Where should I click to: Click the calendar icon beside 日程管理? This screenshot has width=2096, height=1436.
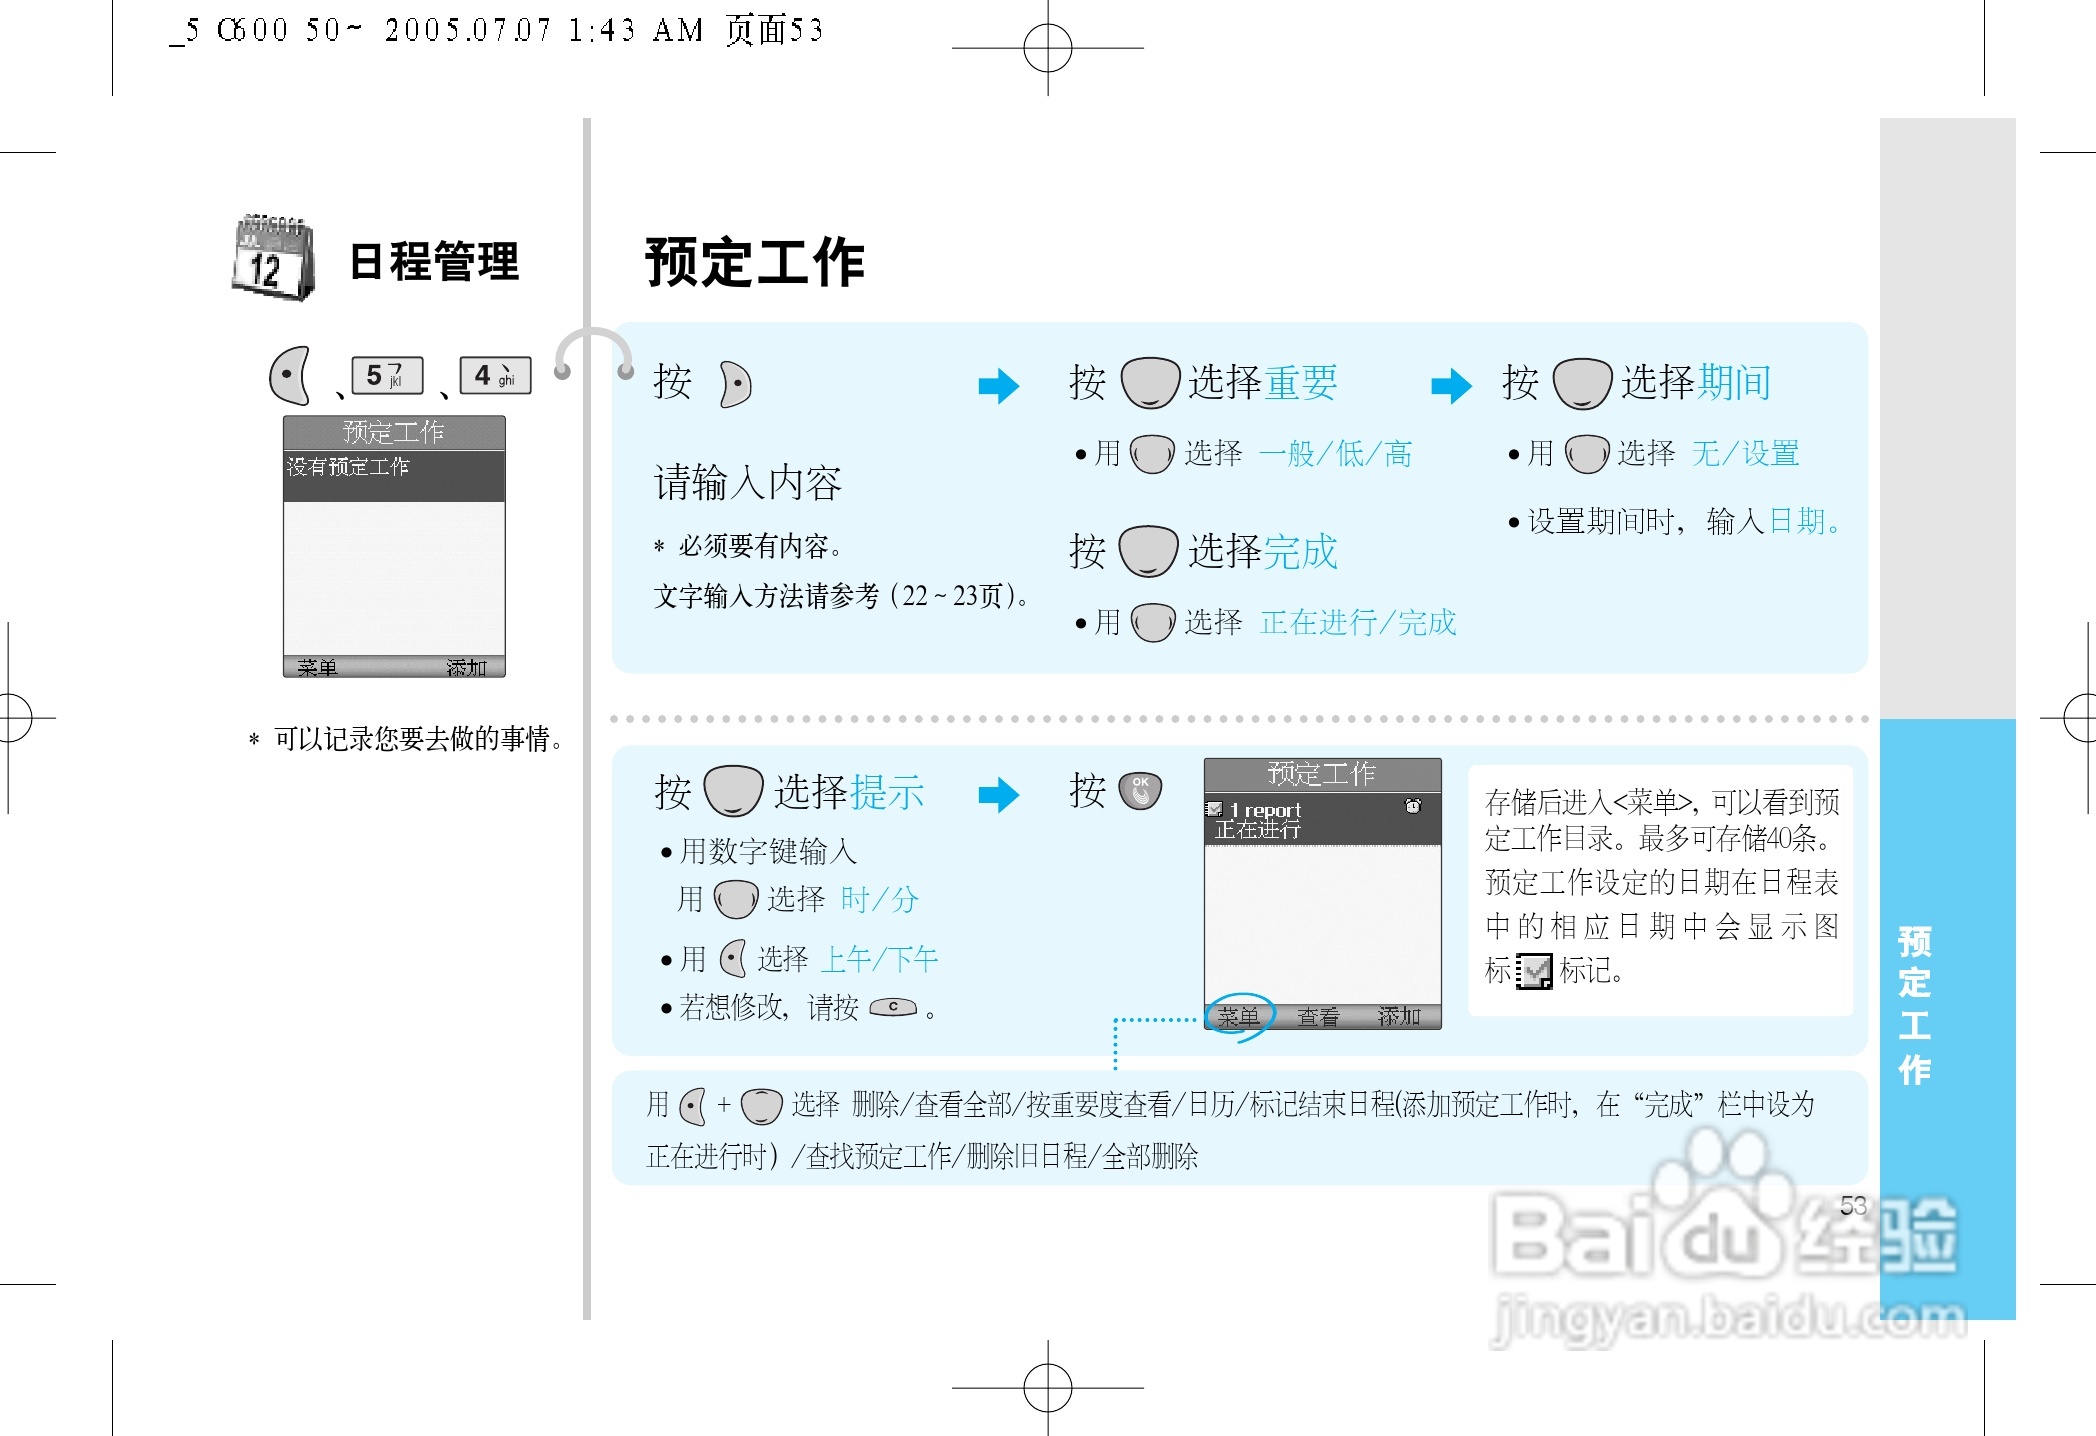click(x=272, y=258)
